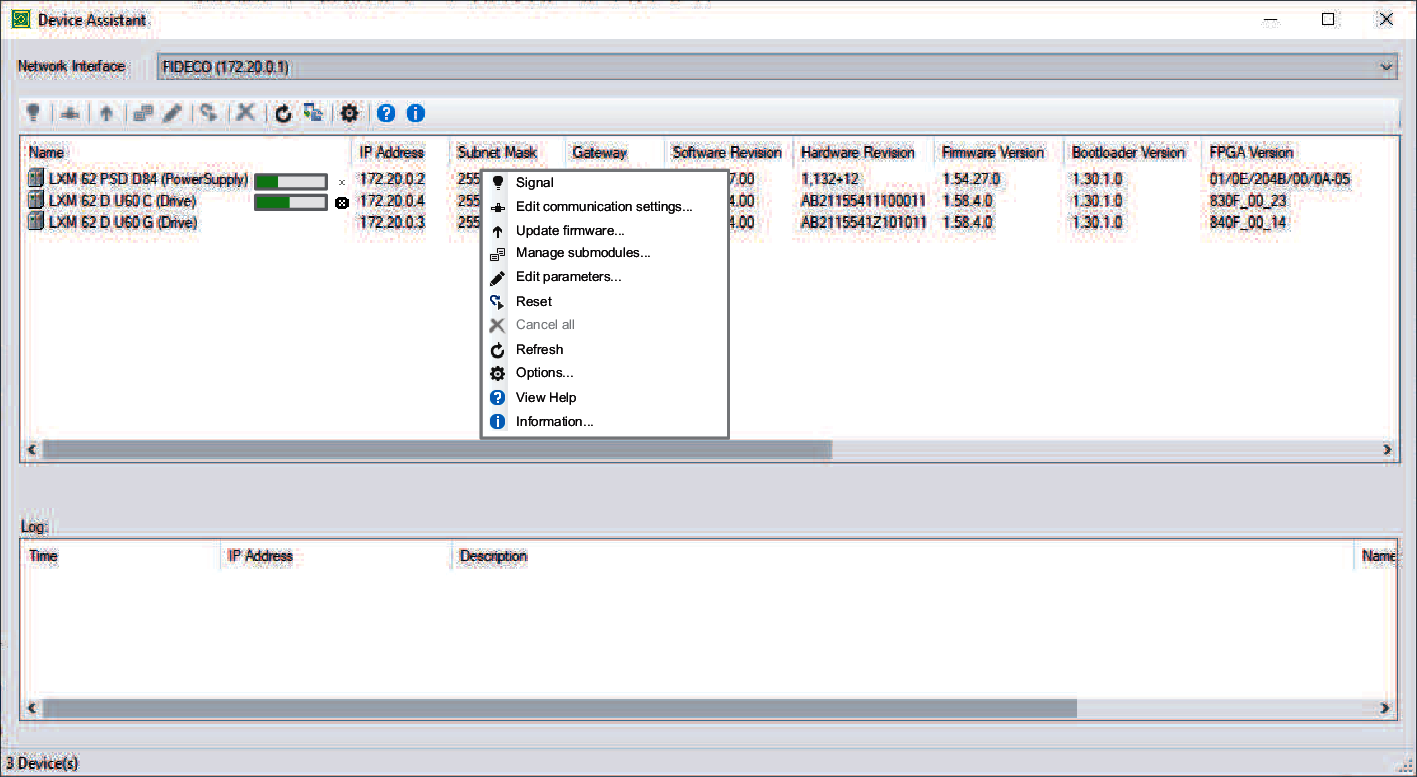1417x777 pixels.
Task: Click IP address 172.20.0.4
Action: pyautogui.click(x=392, y=201)
